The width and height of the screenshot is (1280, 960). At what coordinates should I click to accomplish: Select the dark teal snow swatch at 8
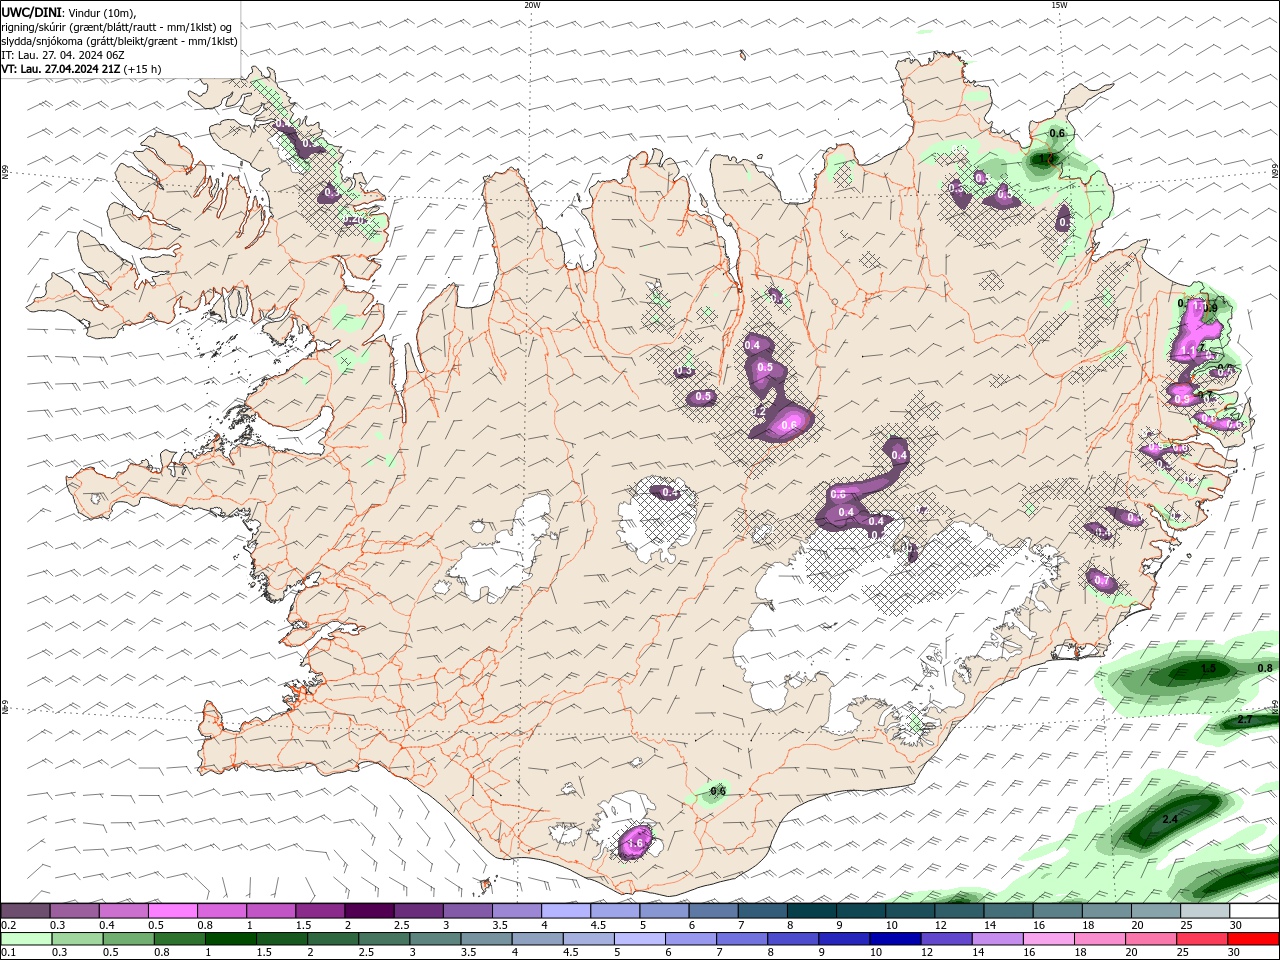click(x=811, y=911)
